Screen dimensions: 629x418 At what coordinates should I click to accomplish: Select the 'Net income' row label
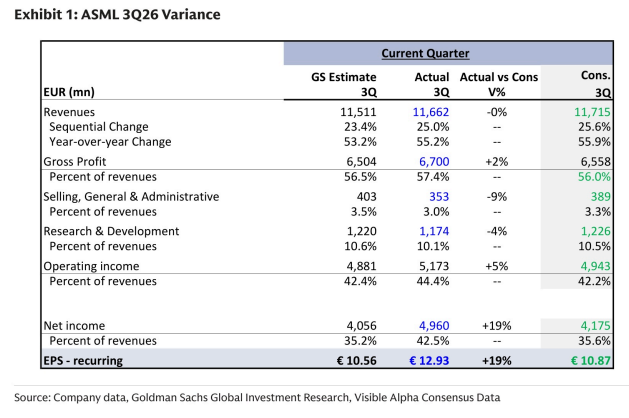74,326
